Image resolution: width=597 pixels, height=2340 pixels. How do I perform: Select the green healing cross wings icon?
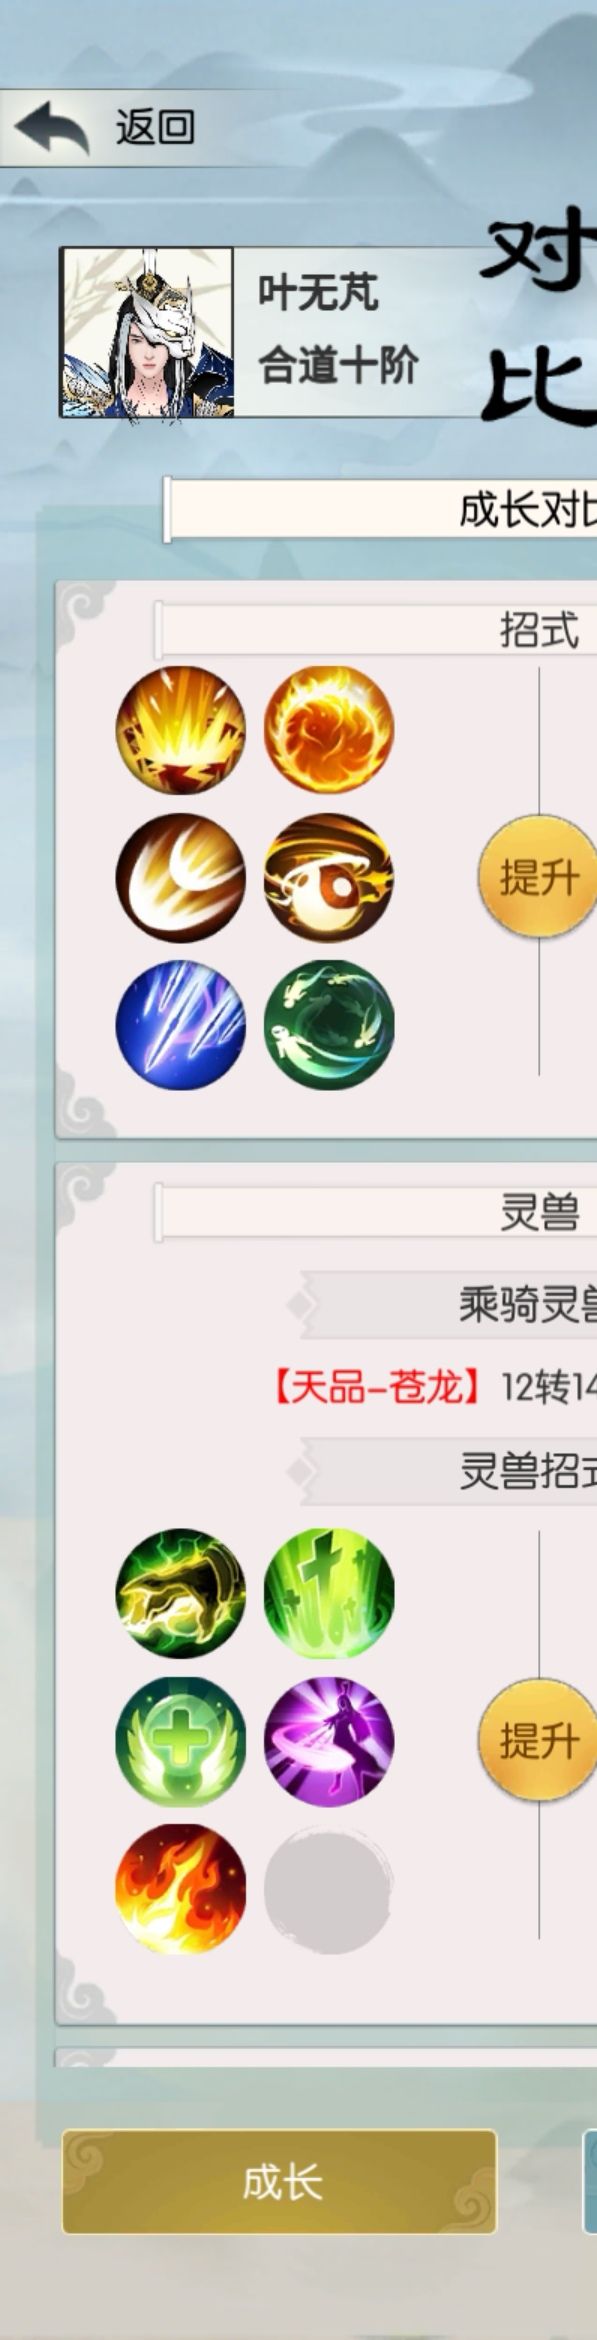tap(180, 1741)
